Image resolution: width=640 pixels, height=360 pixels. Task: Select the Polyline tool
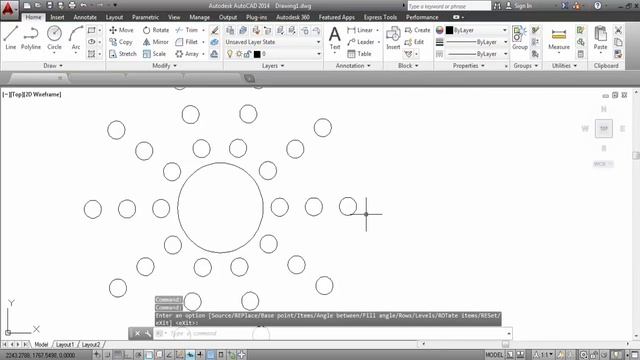coord(31,38)
